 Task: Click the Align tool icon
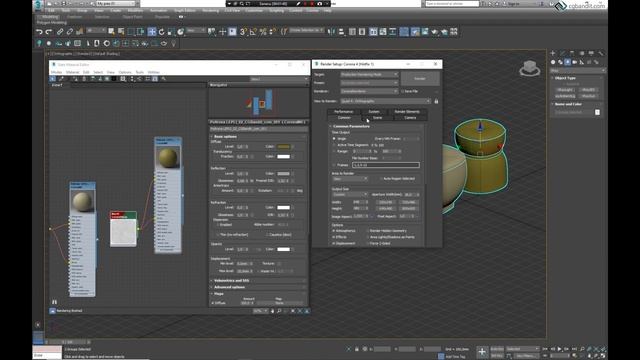(x=341, y=31)
